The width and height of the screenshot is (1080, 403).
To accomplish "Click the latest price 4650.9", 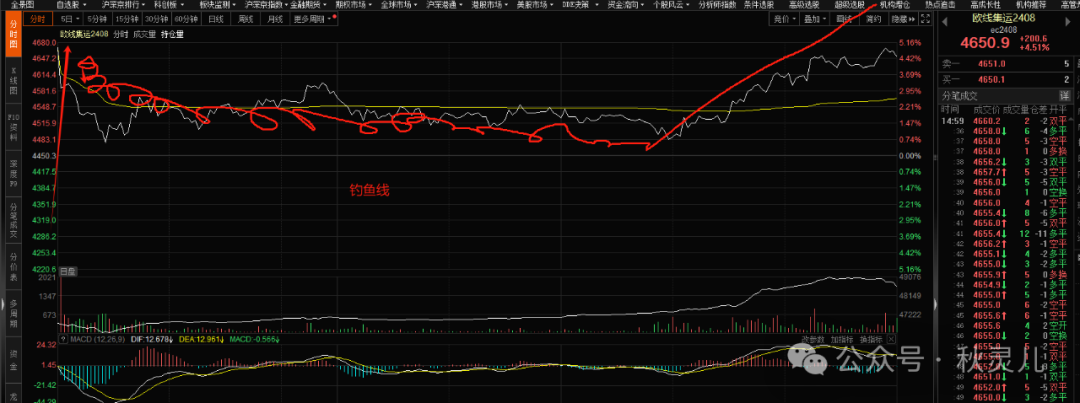I will (x=984, y=43).
